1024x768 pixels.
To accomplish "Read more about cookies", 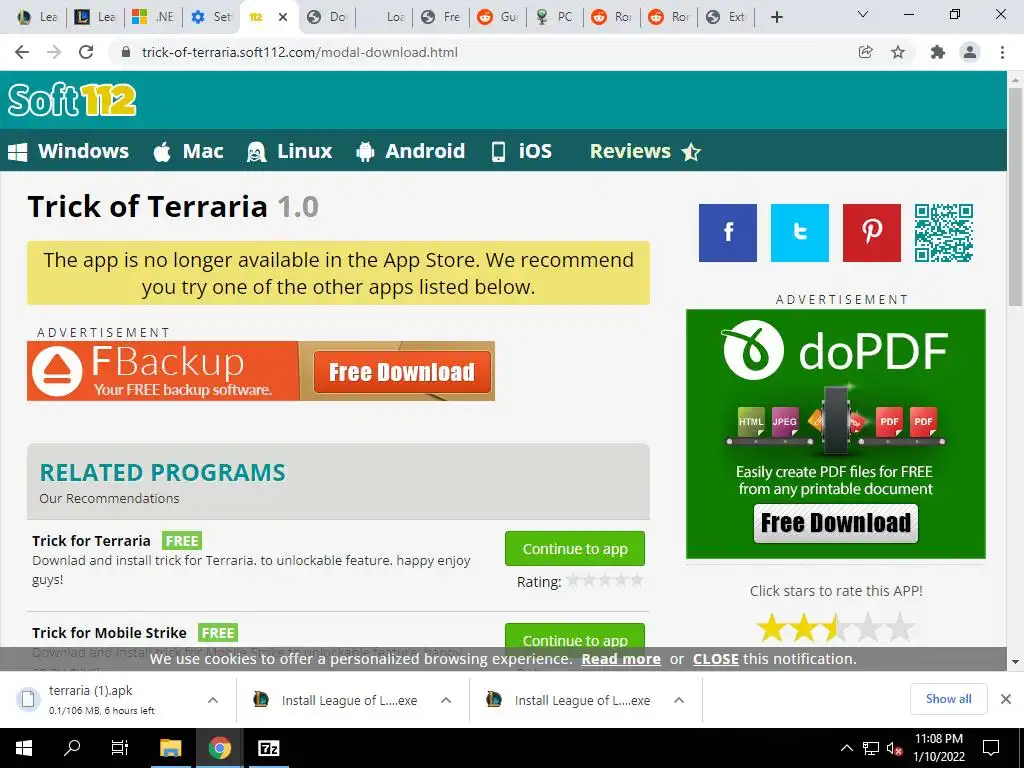I will (x=621, y=659).
